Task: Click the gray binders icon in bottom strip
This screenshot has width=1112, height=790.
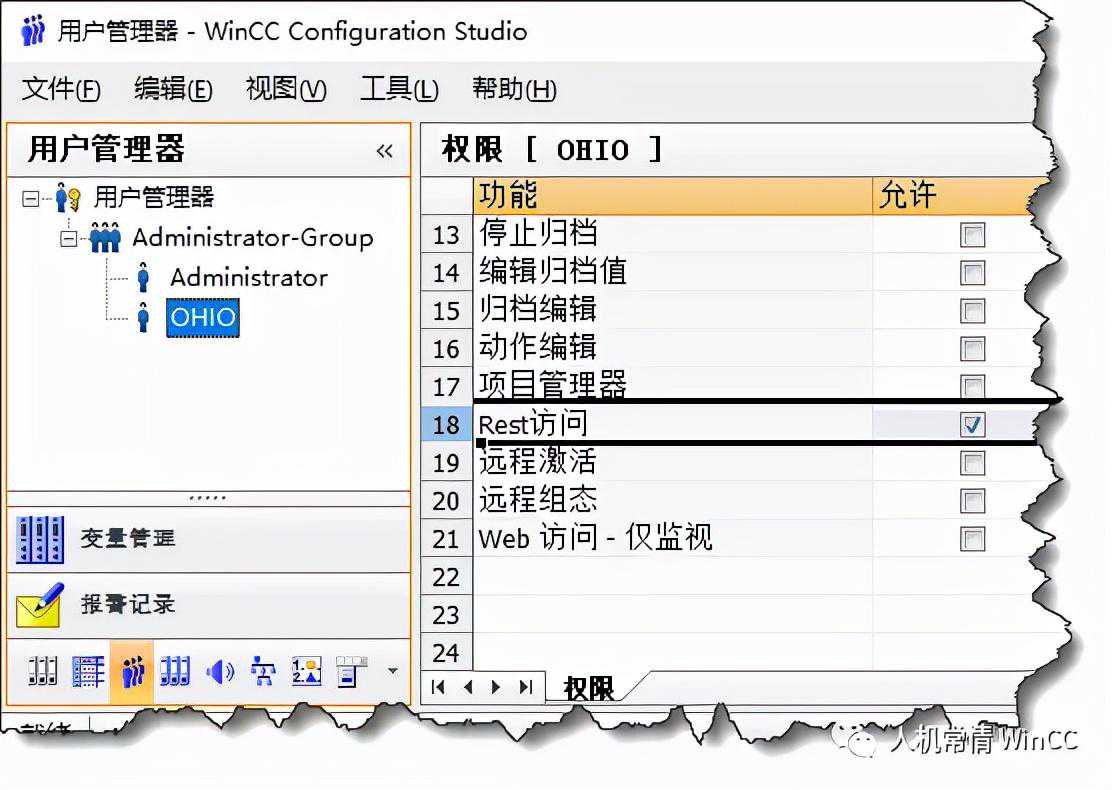Action: coord(42,672)
